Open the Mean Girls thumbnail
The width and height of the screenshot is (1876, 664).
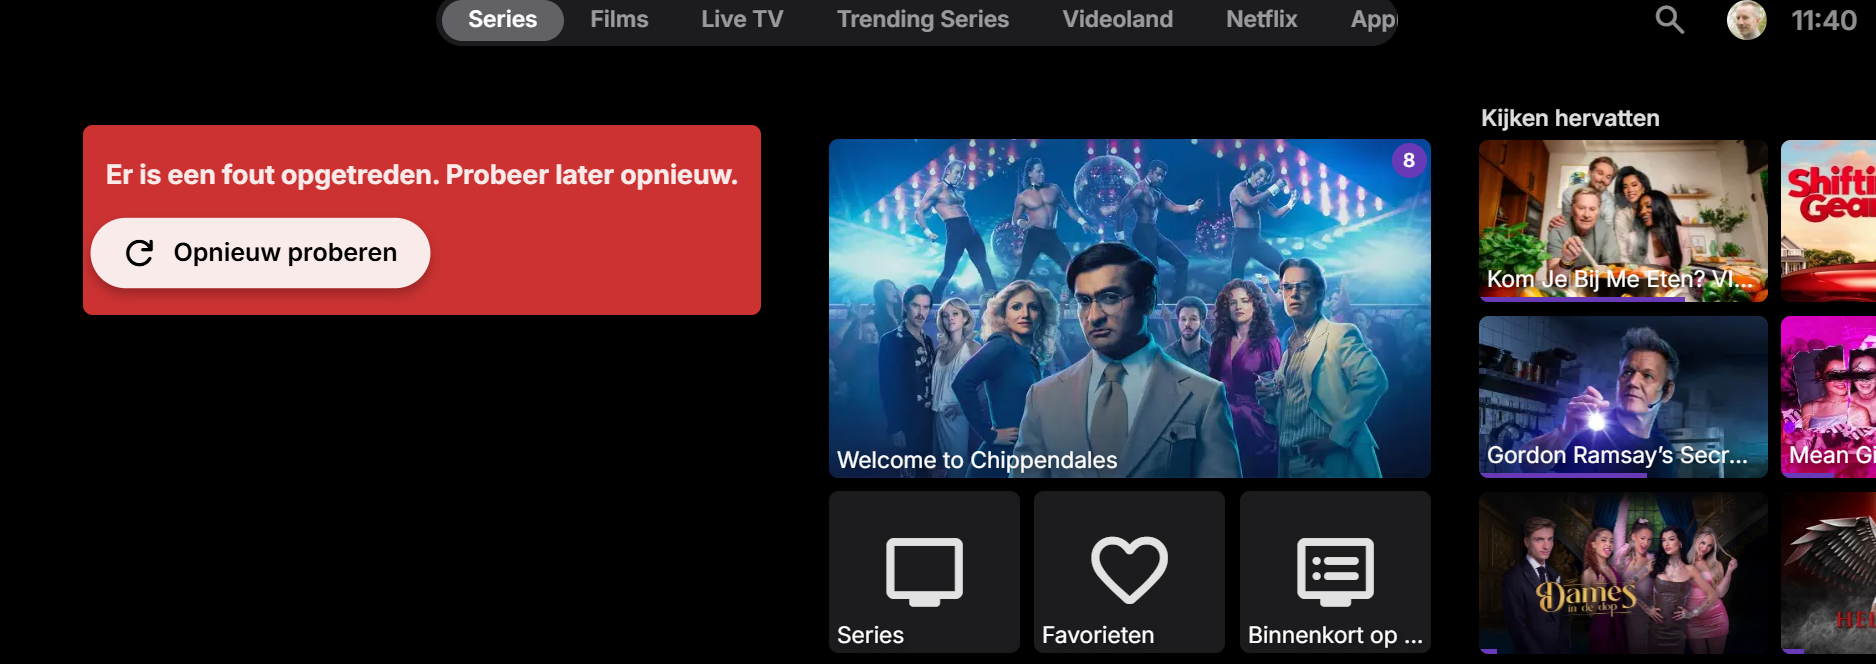(x=1828, y=397)
